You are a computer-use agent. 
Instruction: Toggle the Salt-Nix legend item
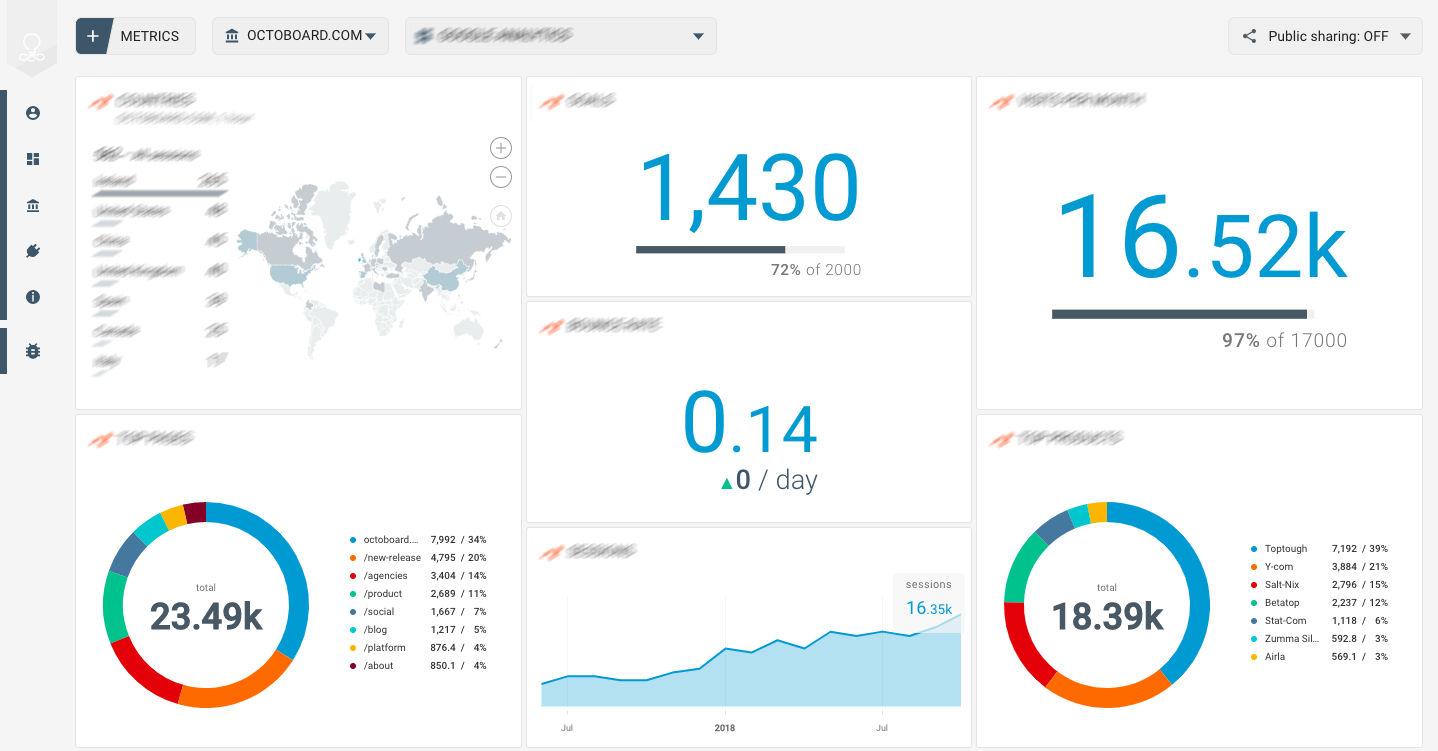coord(1284,585)
